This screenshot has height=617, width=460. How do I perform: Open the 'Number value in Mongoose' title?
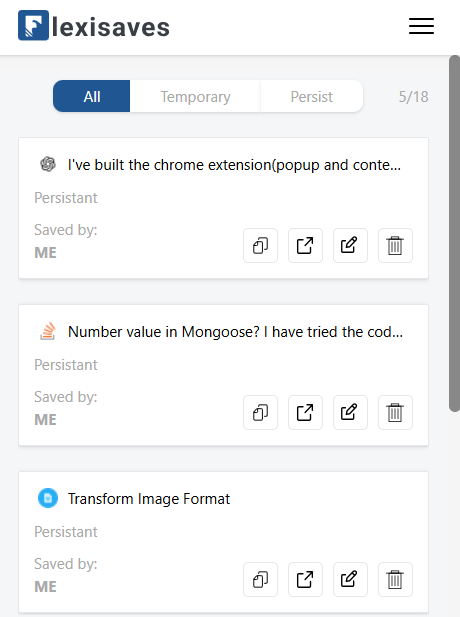(x=235, y=332)
